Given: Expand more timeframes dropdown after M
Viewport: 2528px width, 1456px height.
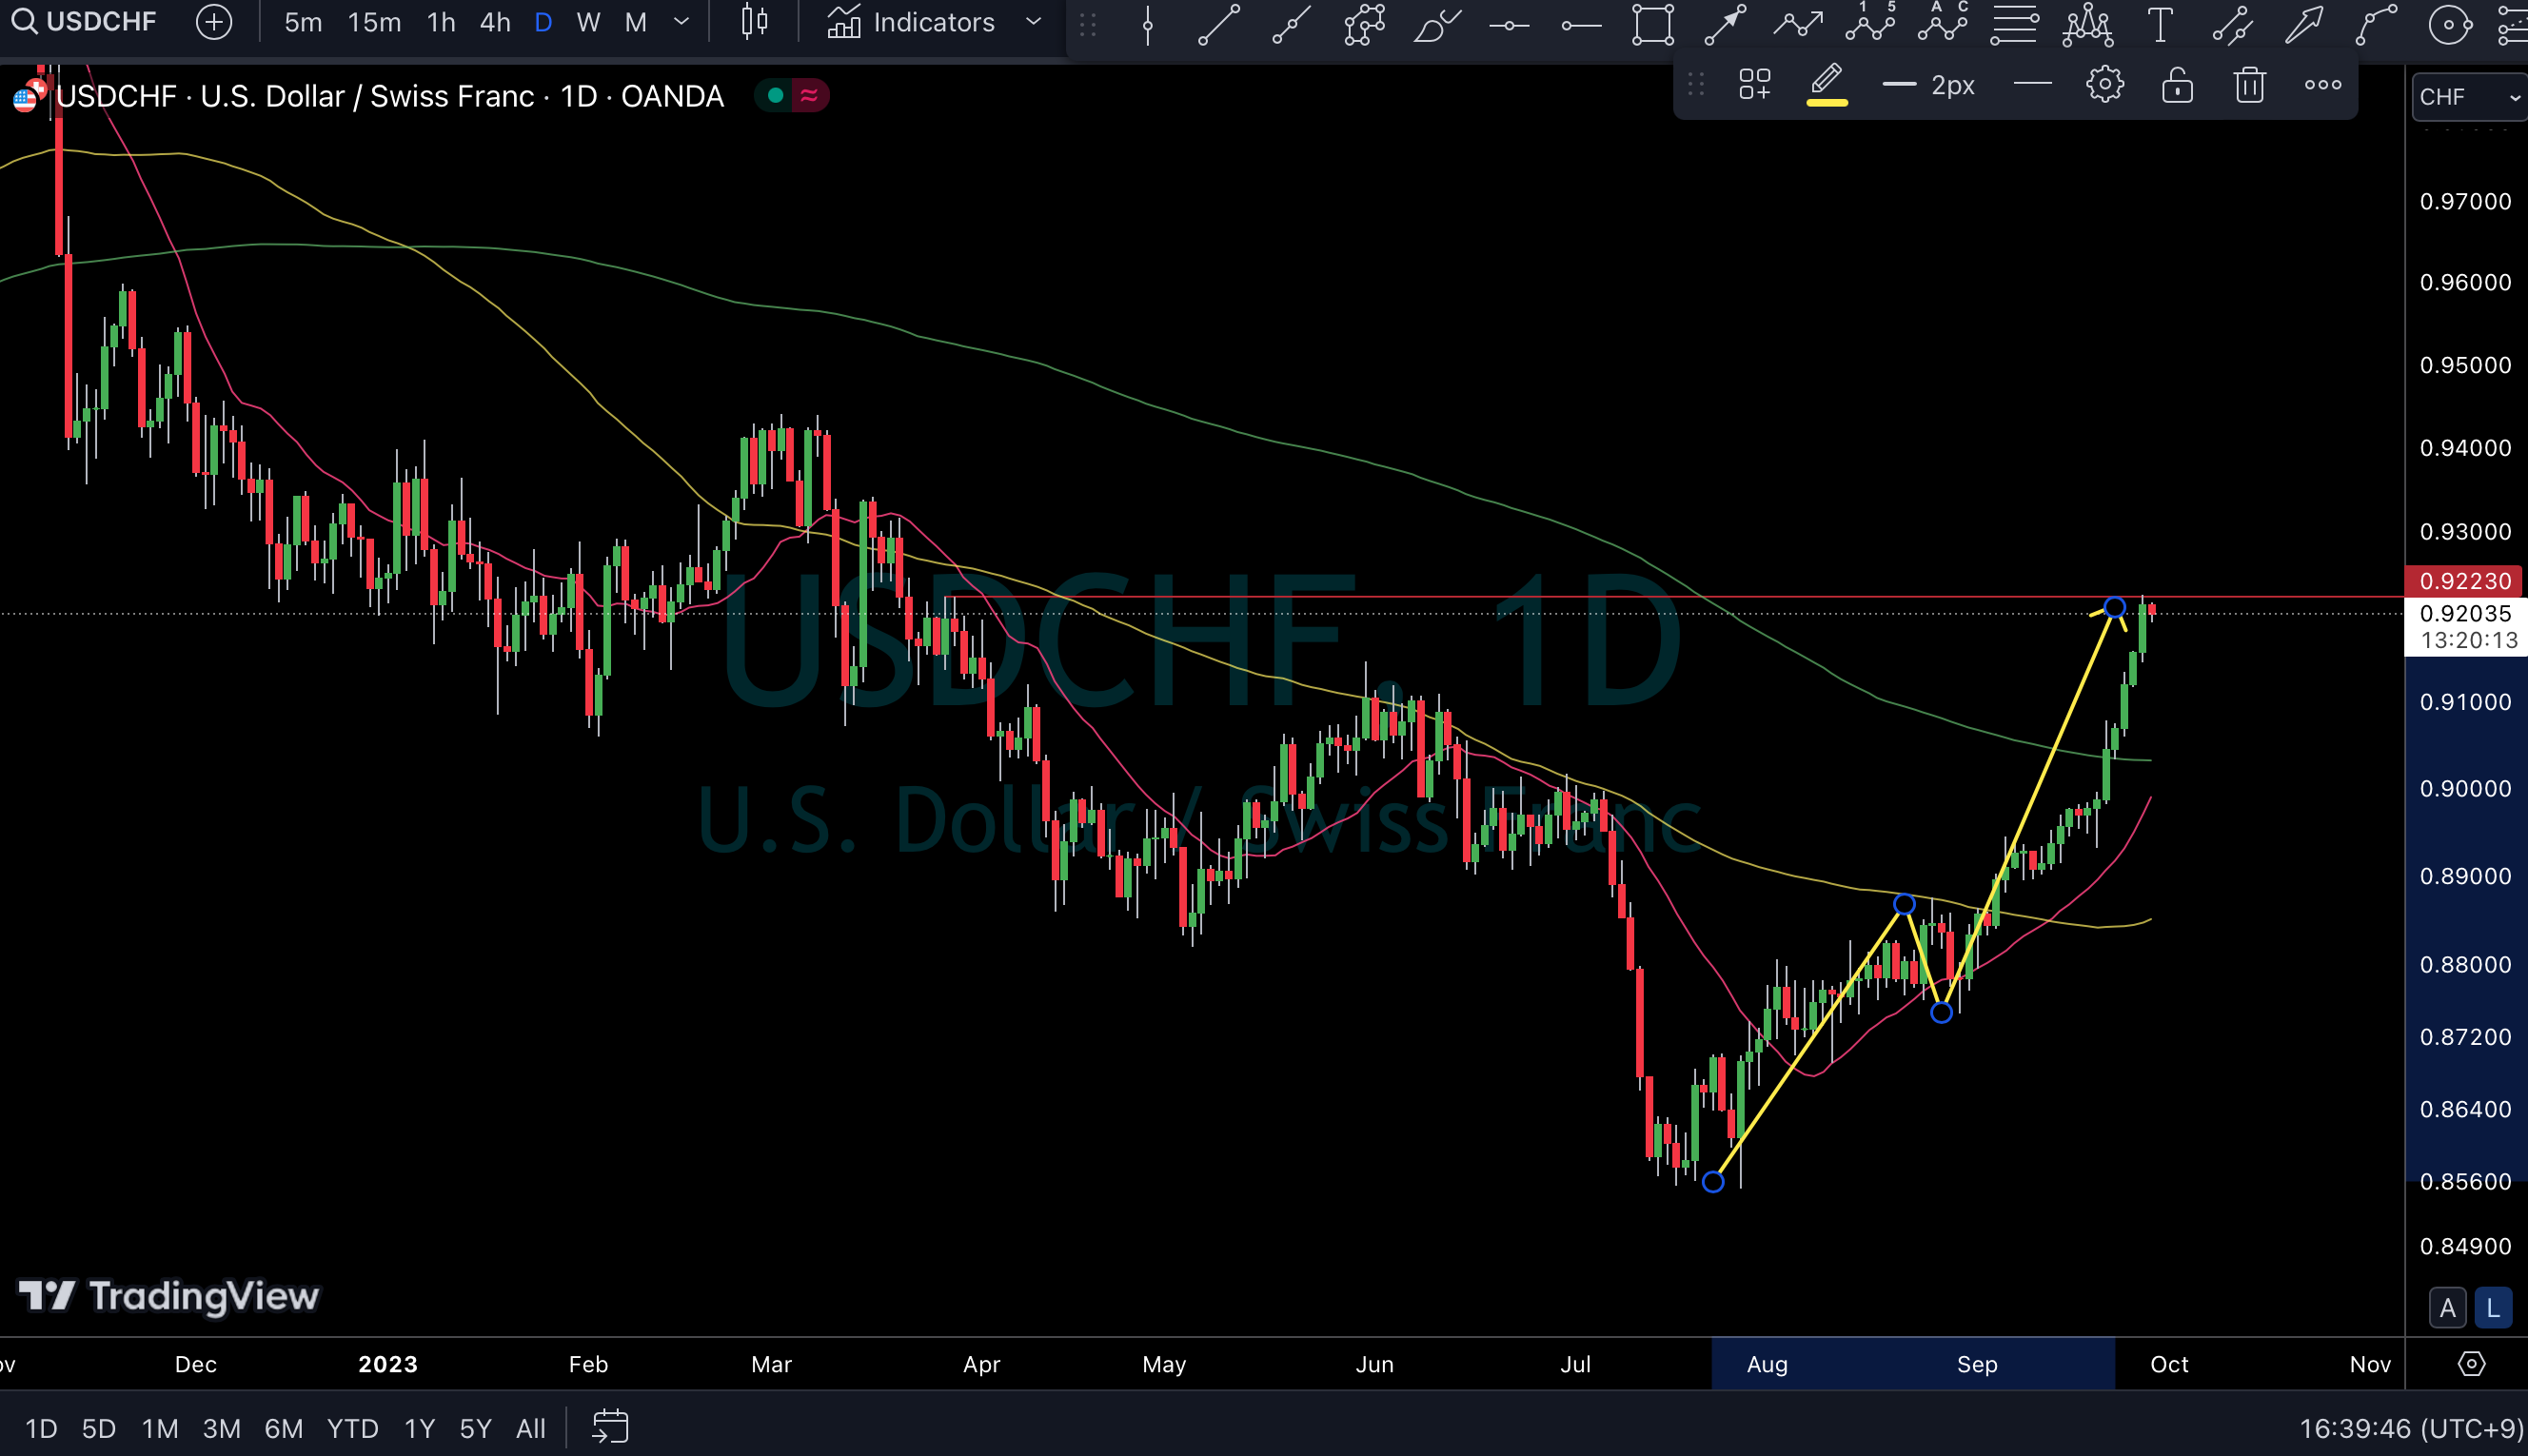Looking at the screenshot, I should click(x=681, y=22).
